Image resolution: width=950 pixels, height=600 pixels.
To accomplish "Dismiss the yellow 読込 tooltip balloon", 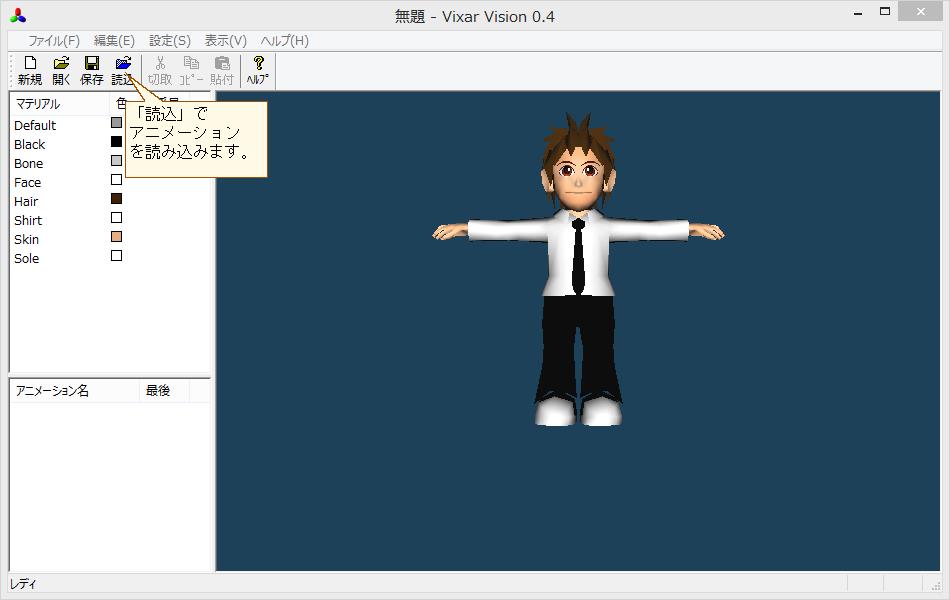I will click(x=195, y=140).
